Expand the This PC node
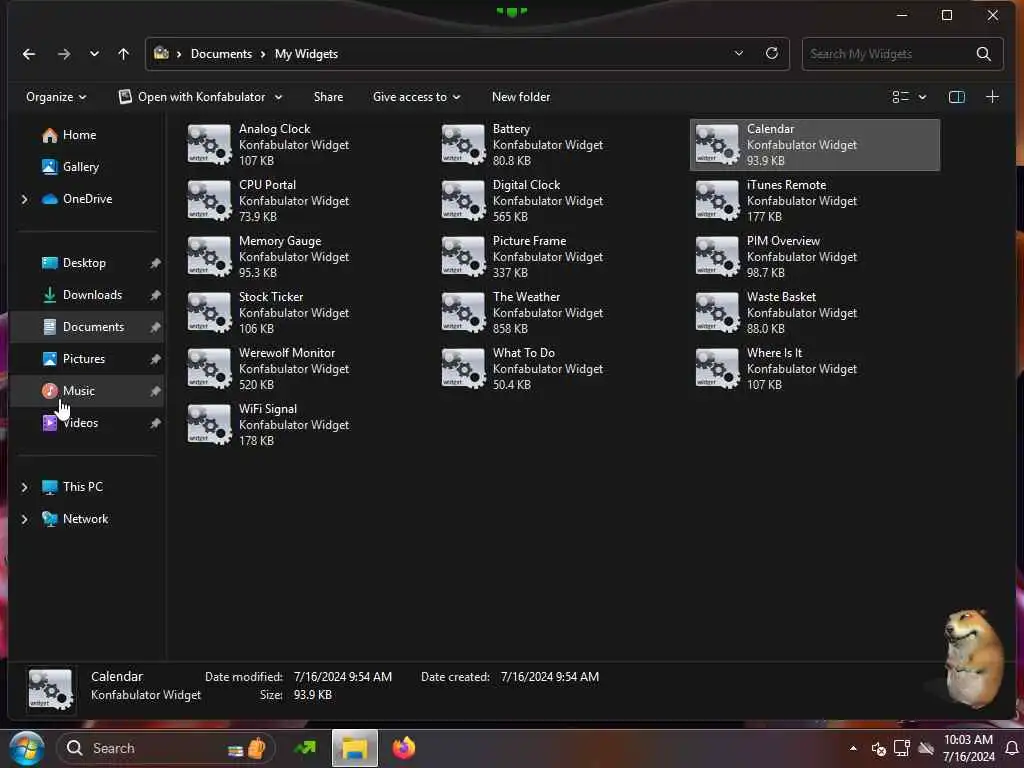Image resolution: width=1024 pixels, height=768 pixels. (x=25, y=487)
